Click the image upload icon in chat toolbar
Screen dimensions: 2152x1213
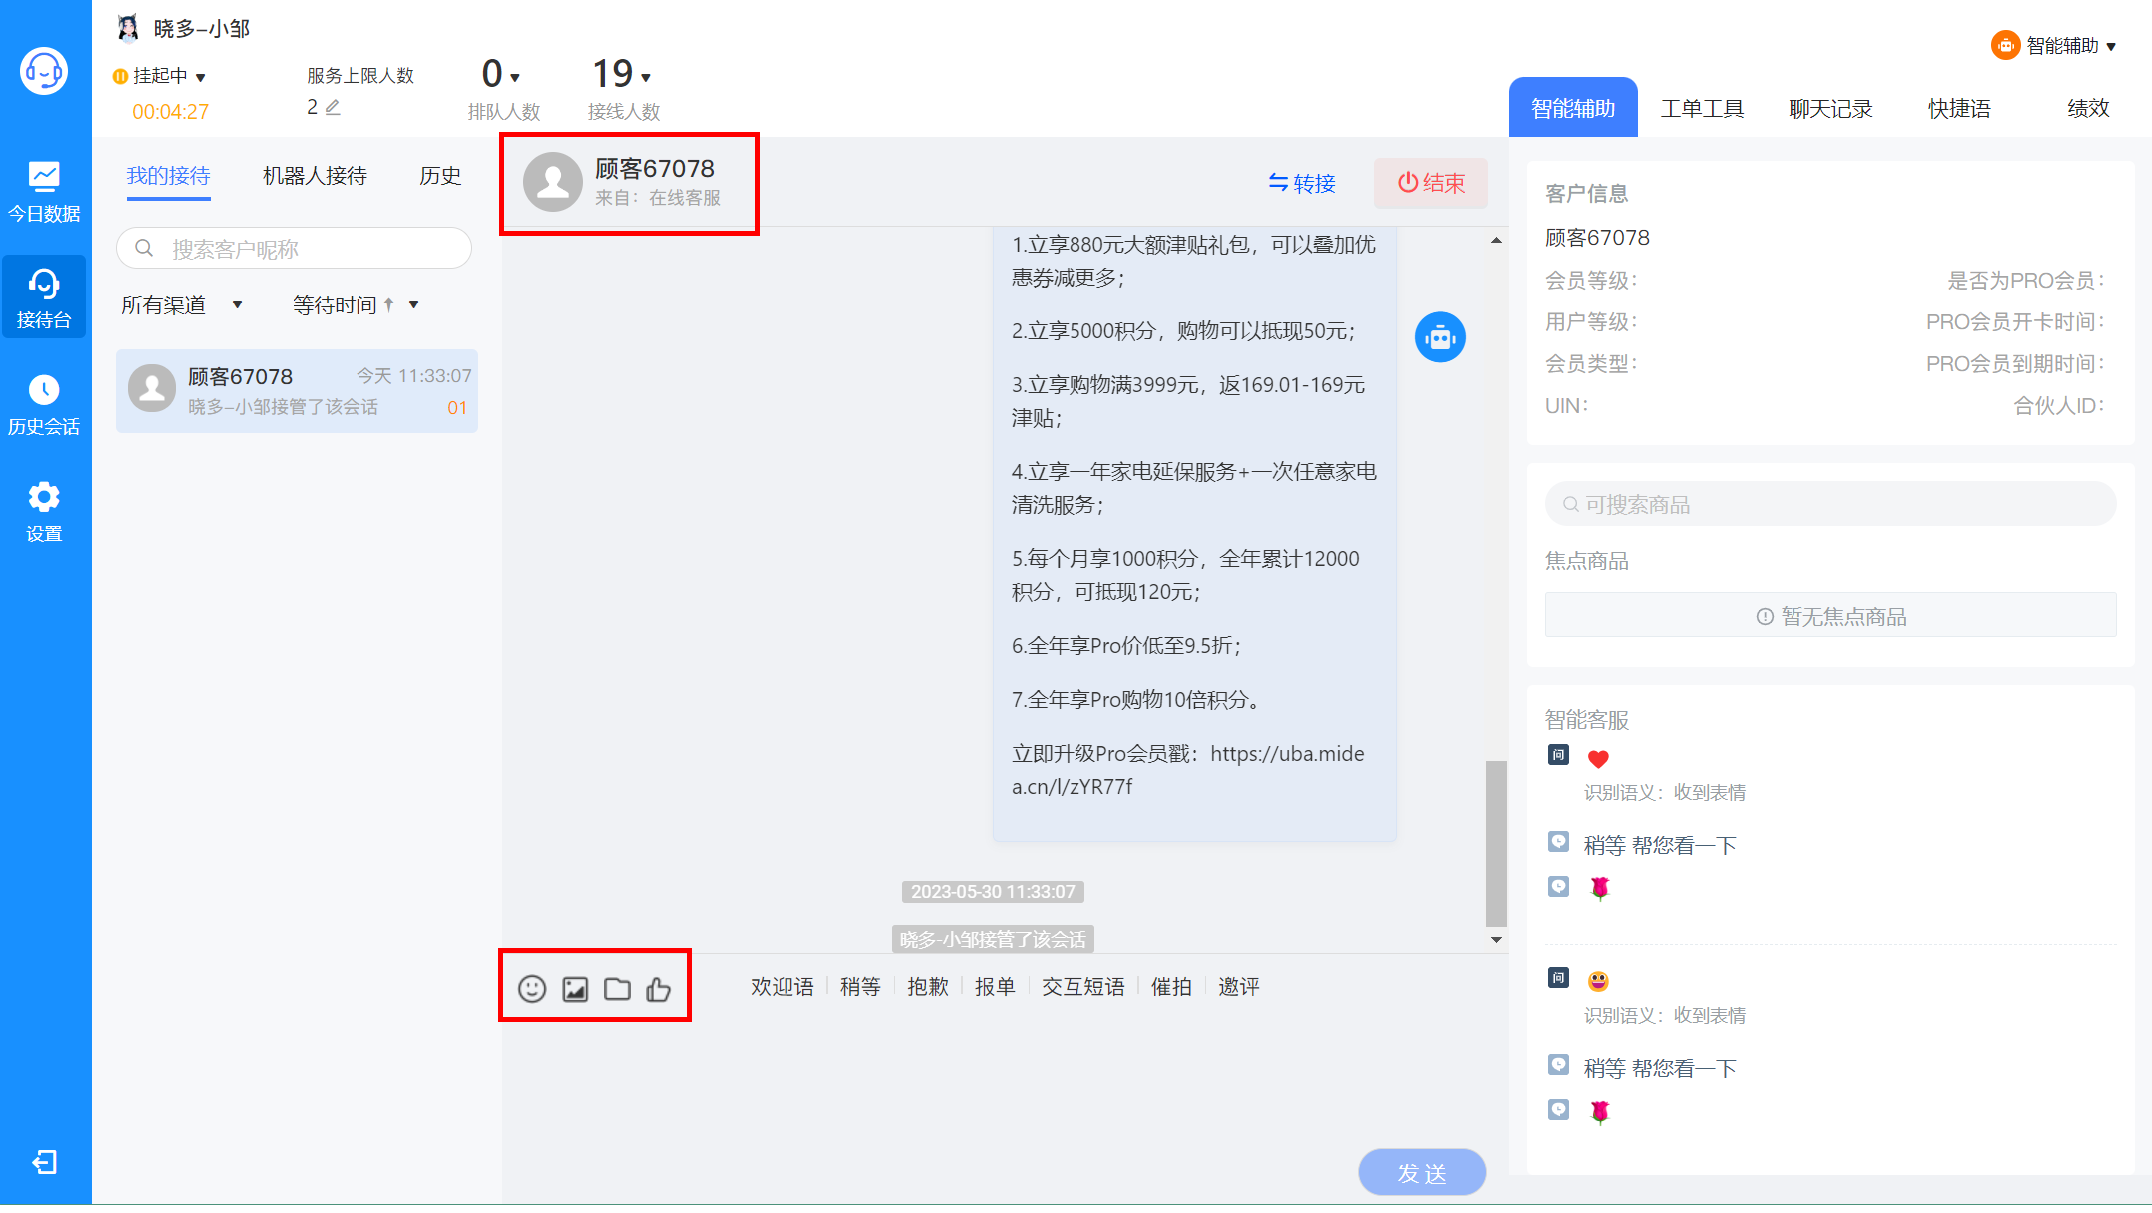click(x=575, y=988)
